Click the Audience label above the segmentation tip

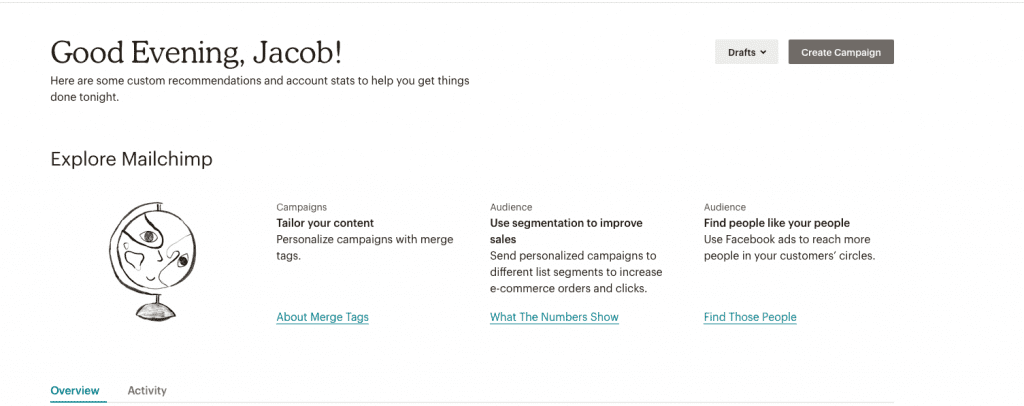click(x=511, y=207)
